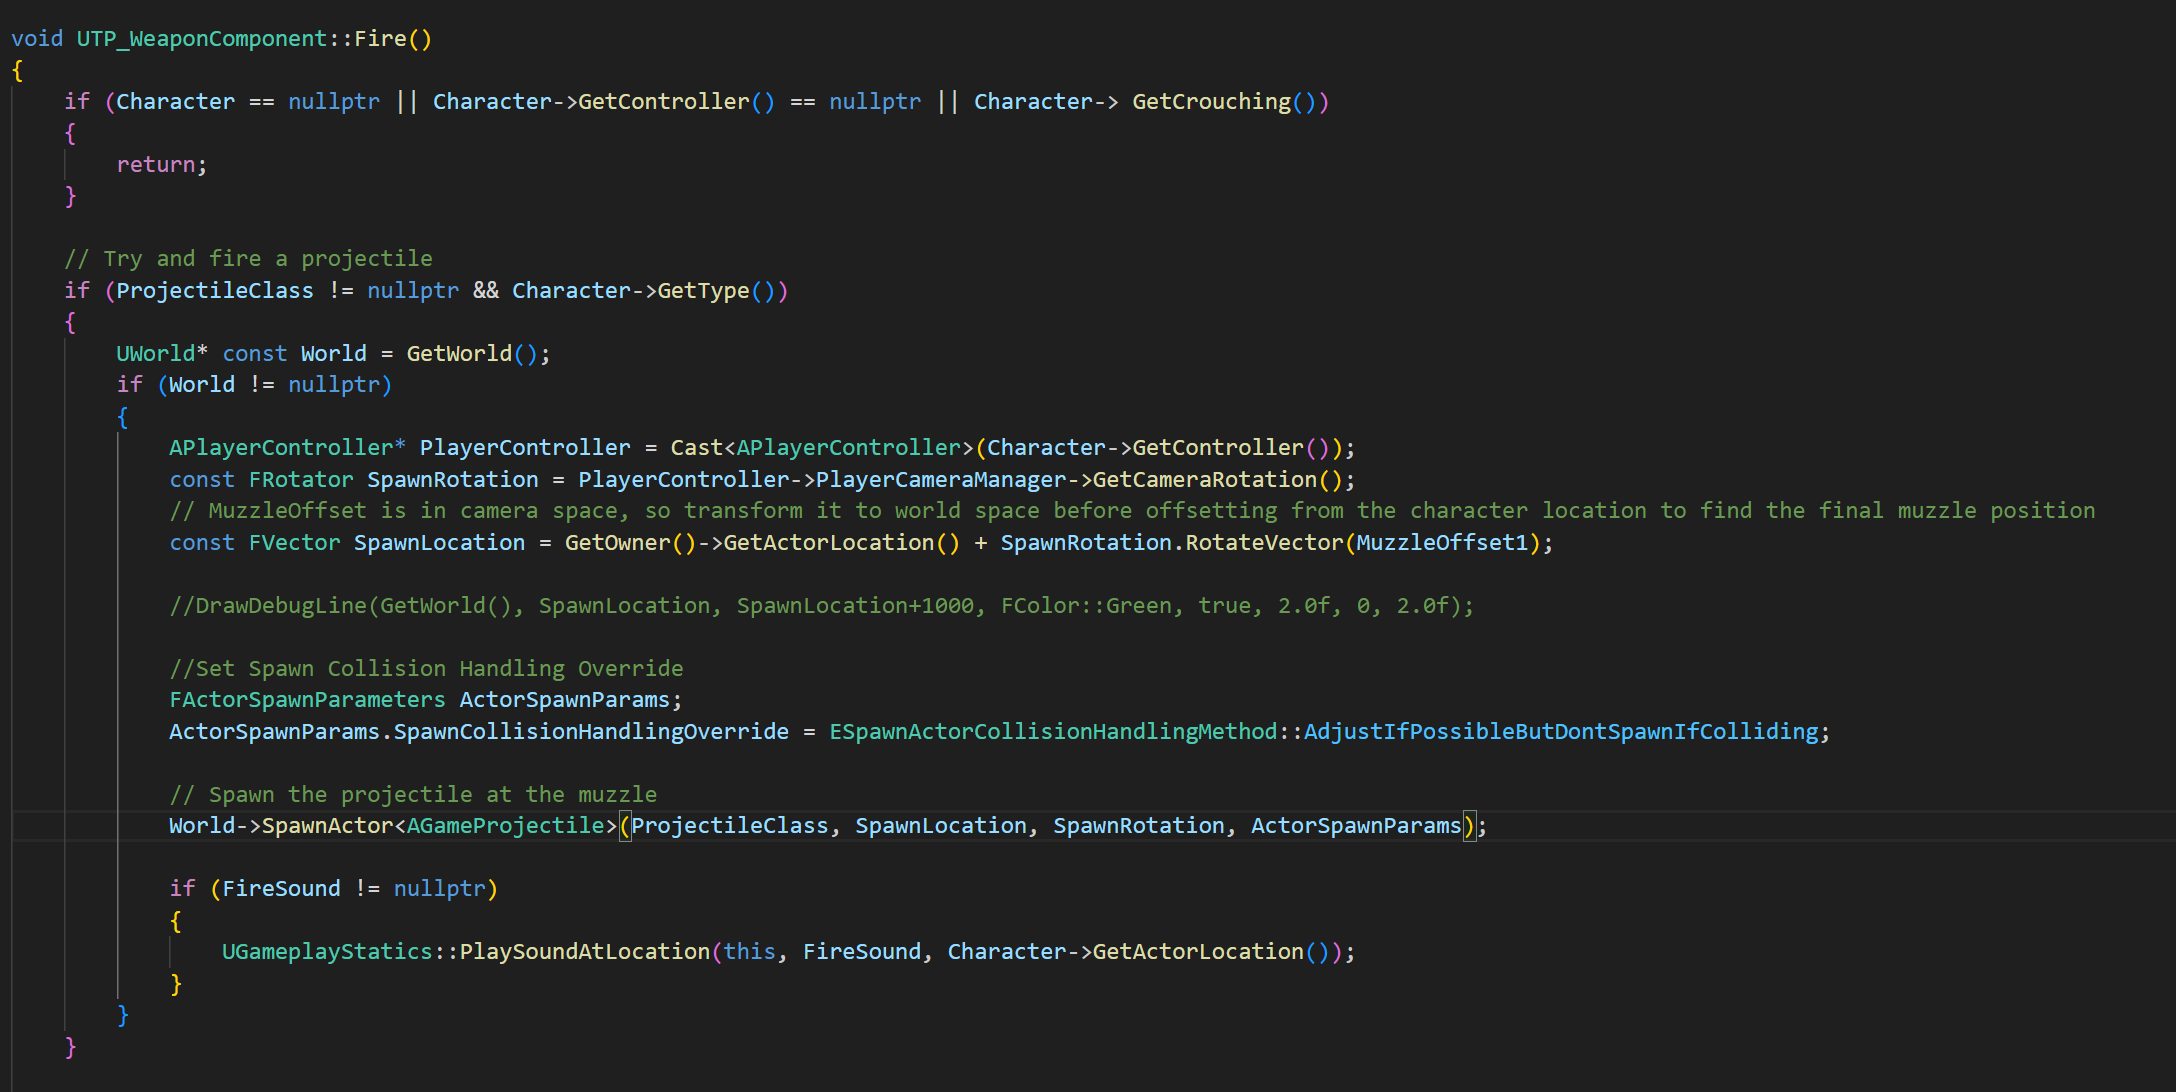Screen dimensions: 2176x1092
Task: Click the ESpawnActorCollisionHandlingMethod enum type
Action: coord(1052,732)
